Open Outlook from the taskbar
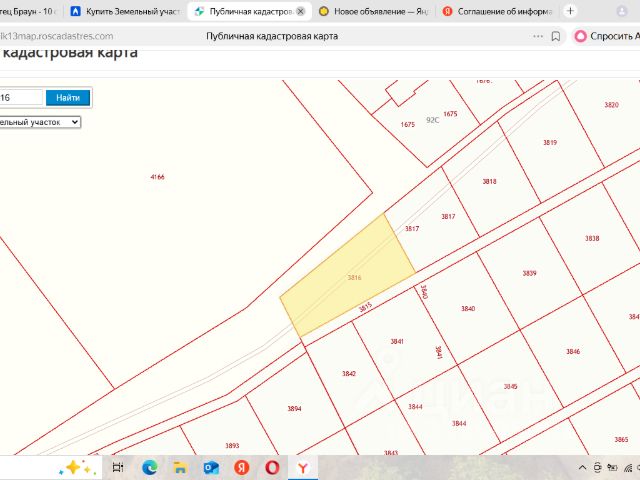640x480 pixels. [211, 467]
